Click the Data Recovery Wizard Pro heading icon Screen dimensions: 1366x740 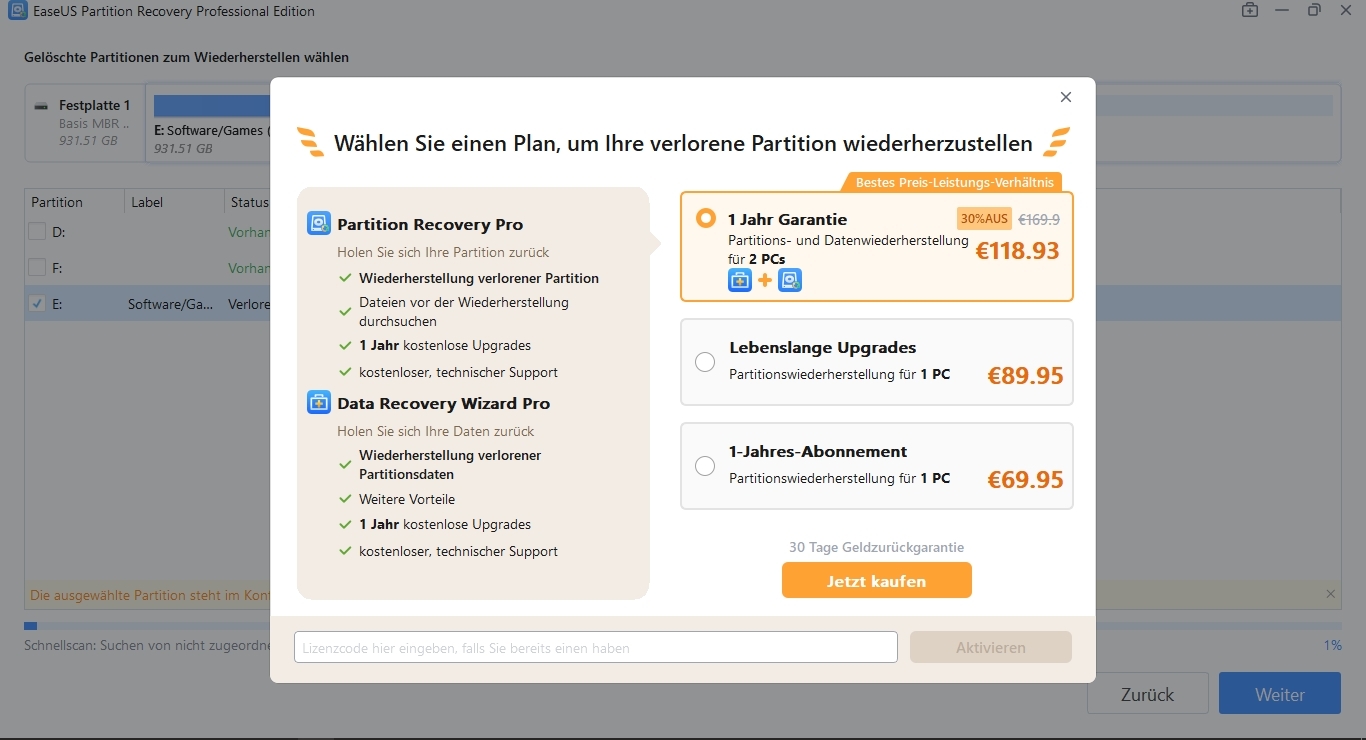pos(319,403)
